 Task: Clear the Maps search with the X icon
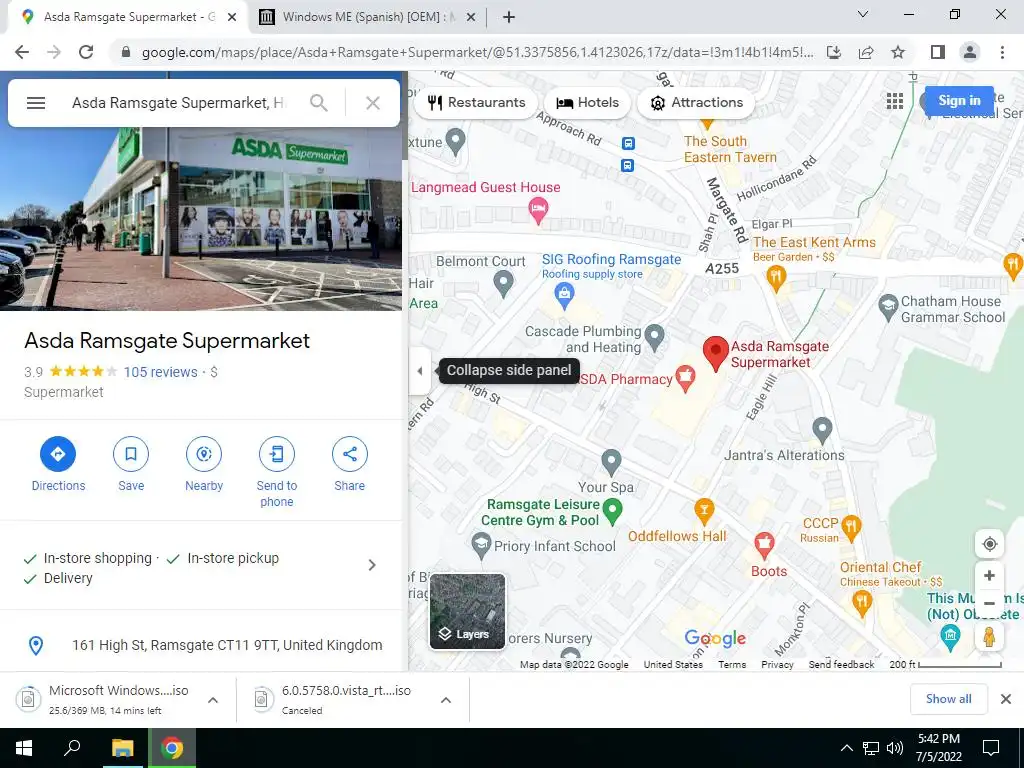click(x=373, y=103)
